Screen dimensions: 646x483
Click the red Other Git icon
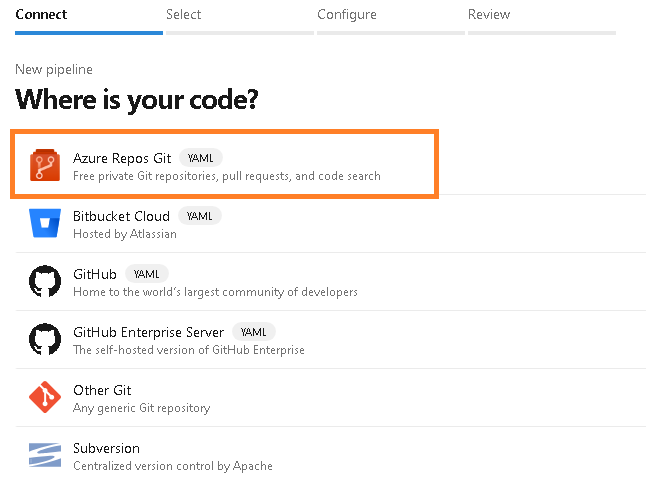click(x=45, y=398)
